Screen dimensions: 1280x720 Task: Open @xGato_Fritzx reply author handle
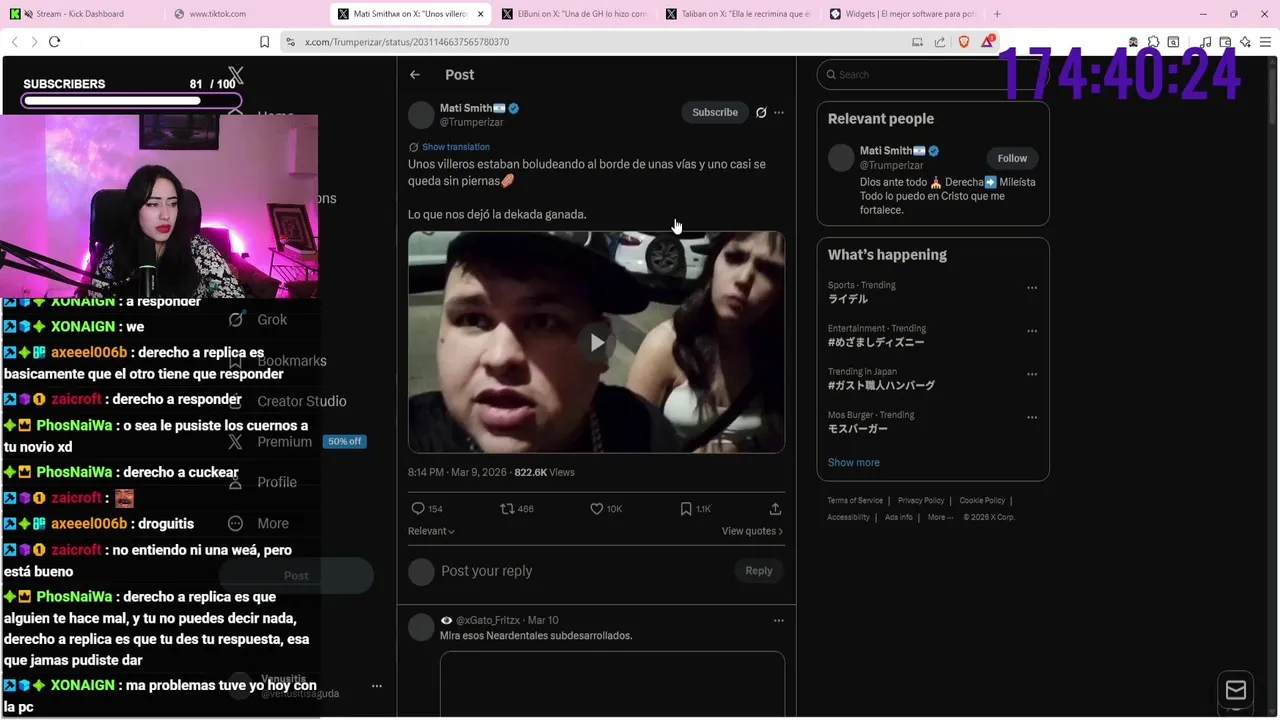pyautogui.click(x=489, y=621)
